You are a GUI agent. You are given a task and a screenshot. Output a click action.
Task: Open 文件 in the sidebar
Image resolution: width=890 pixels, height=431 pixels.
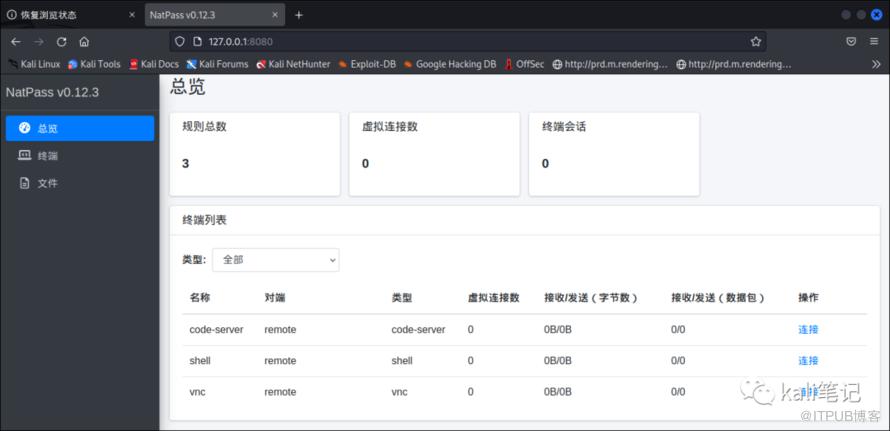[48, 184]
